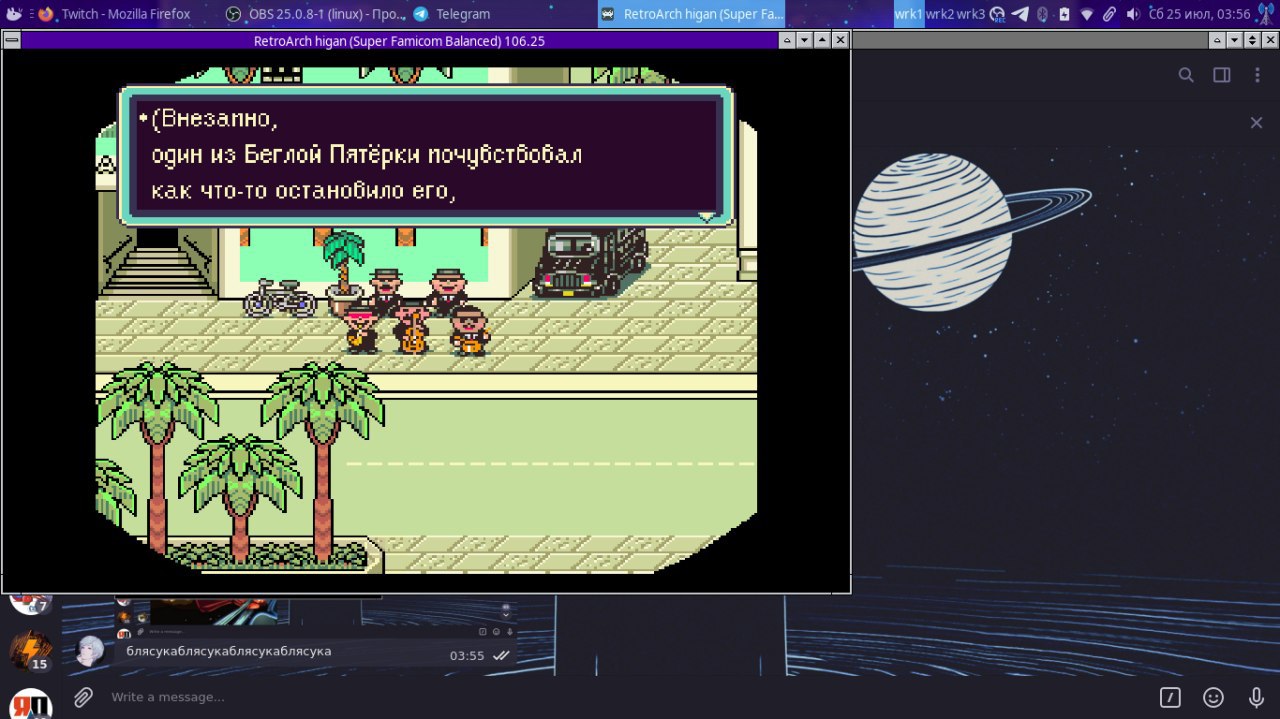Close the Telegram panel with X
Screen dimensions: 1280x719
click(1256, 122)
